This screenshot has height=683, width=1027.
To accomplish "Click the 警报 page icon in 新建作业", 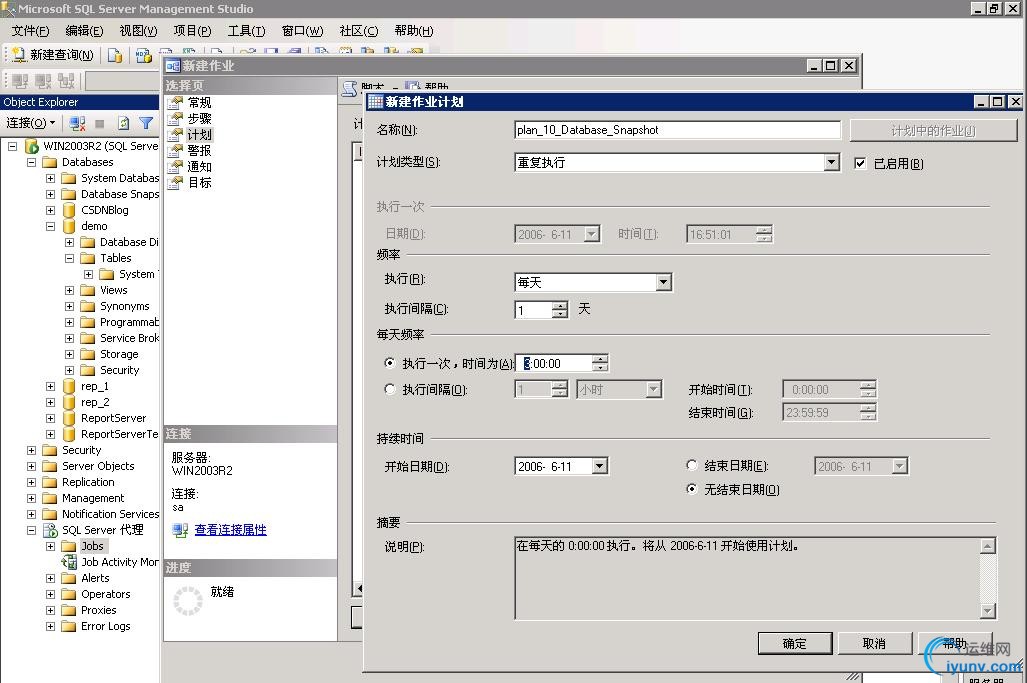I will 175,151.
